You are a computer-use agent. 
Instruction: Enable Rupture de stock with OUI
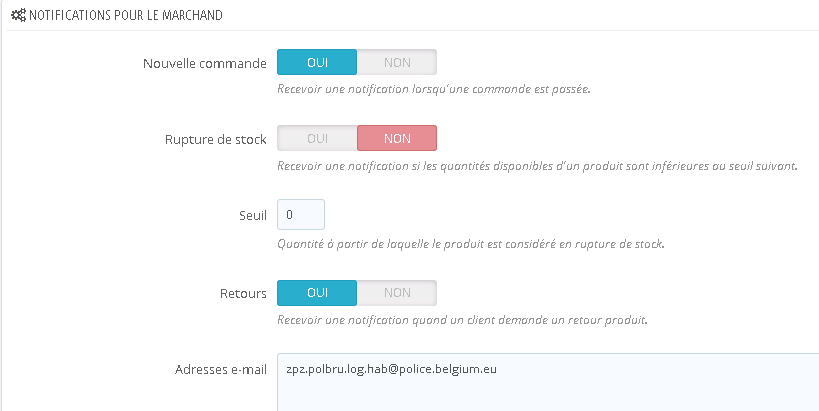[317, 139]
